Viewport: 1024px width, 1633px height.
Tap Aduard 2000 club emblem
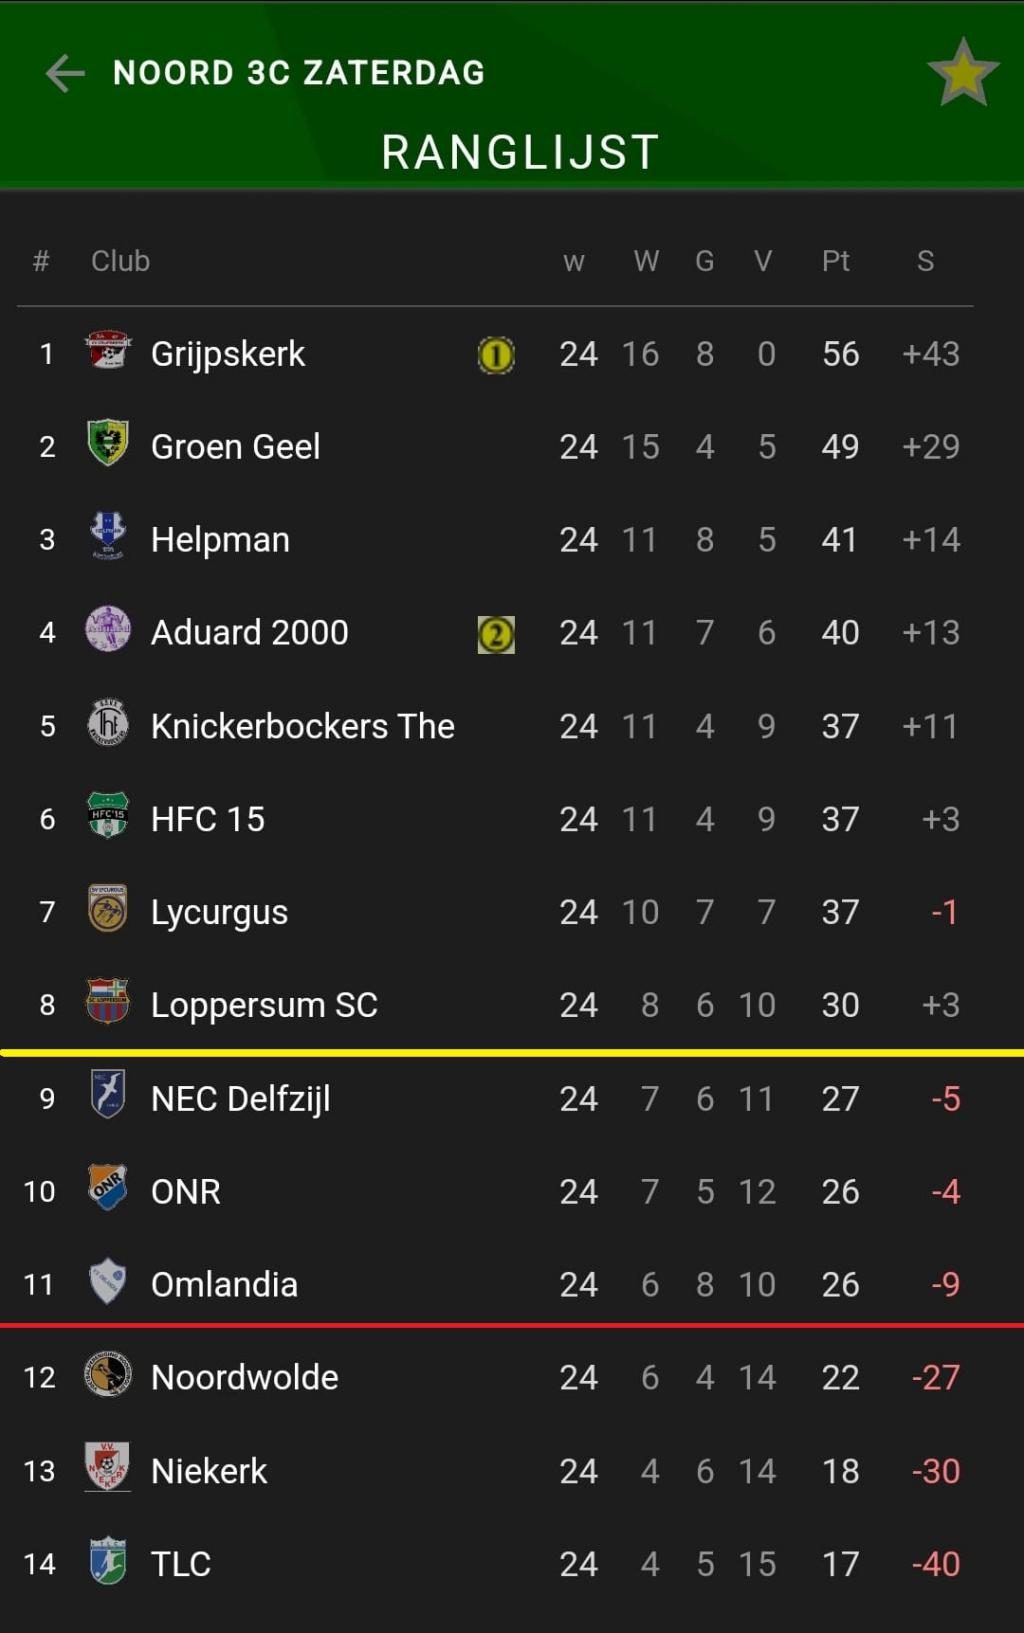[x=108, y=630]
